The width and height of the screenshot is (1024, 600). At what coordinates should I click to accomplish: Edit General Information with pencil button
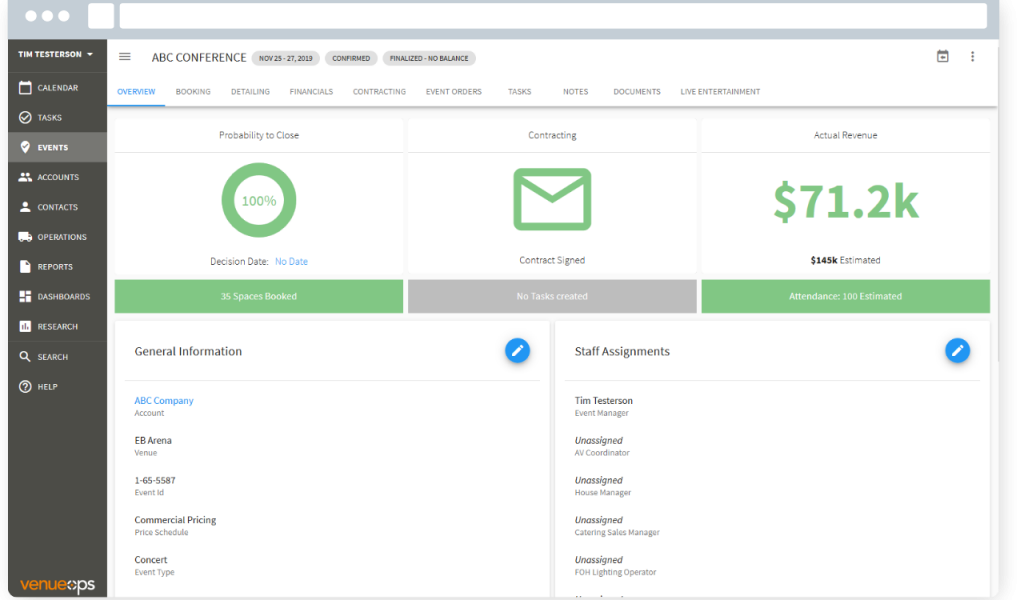coord(517,350)
